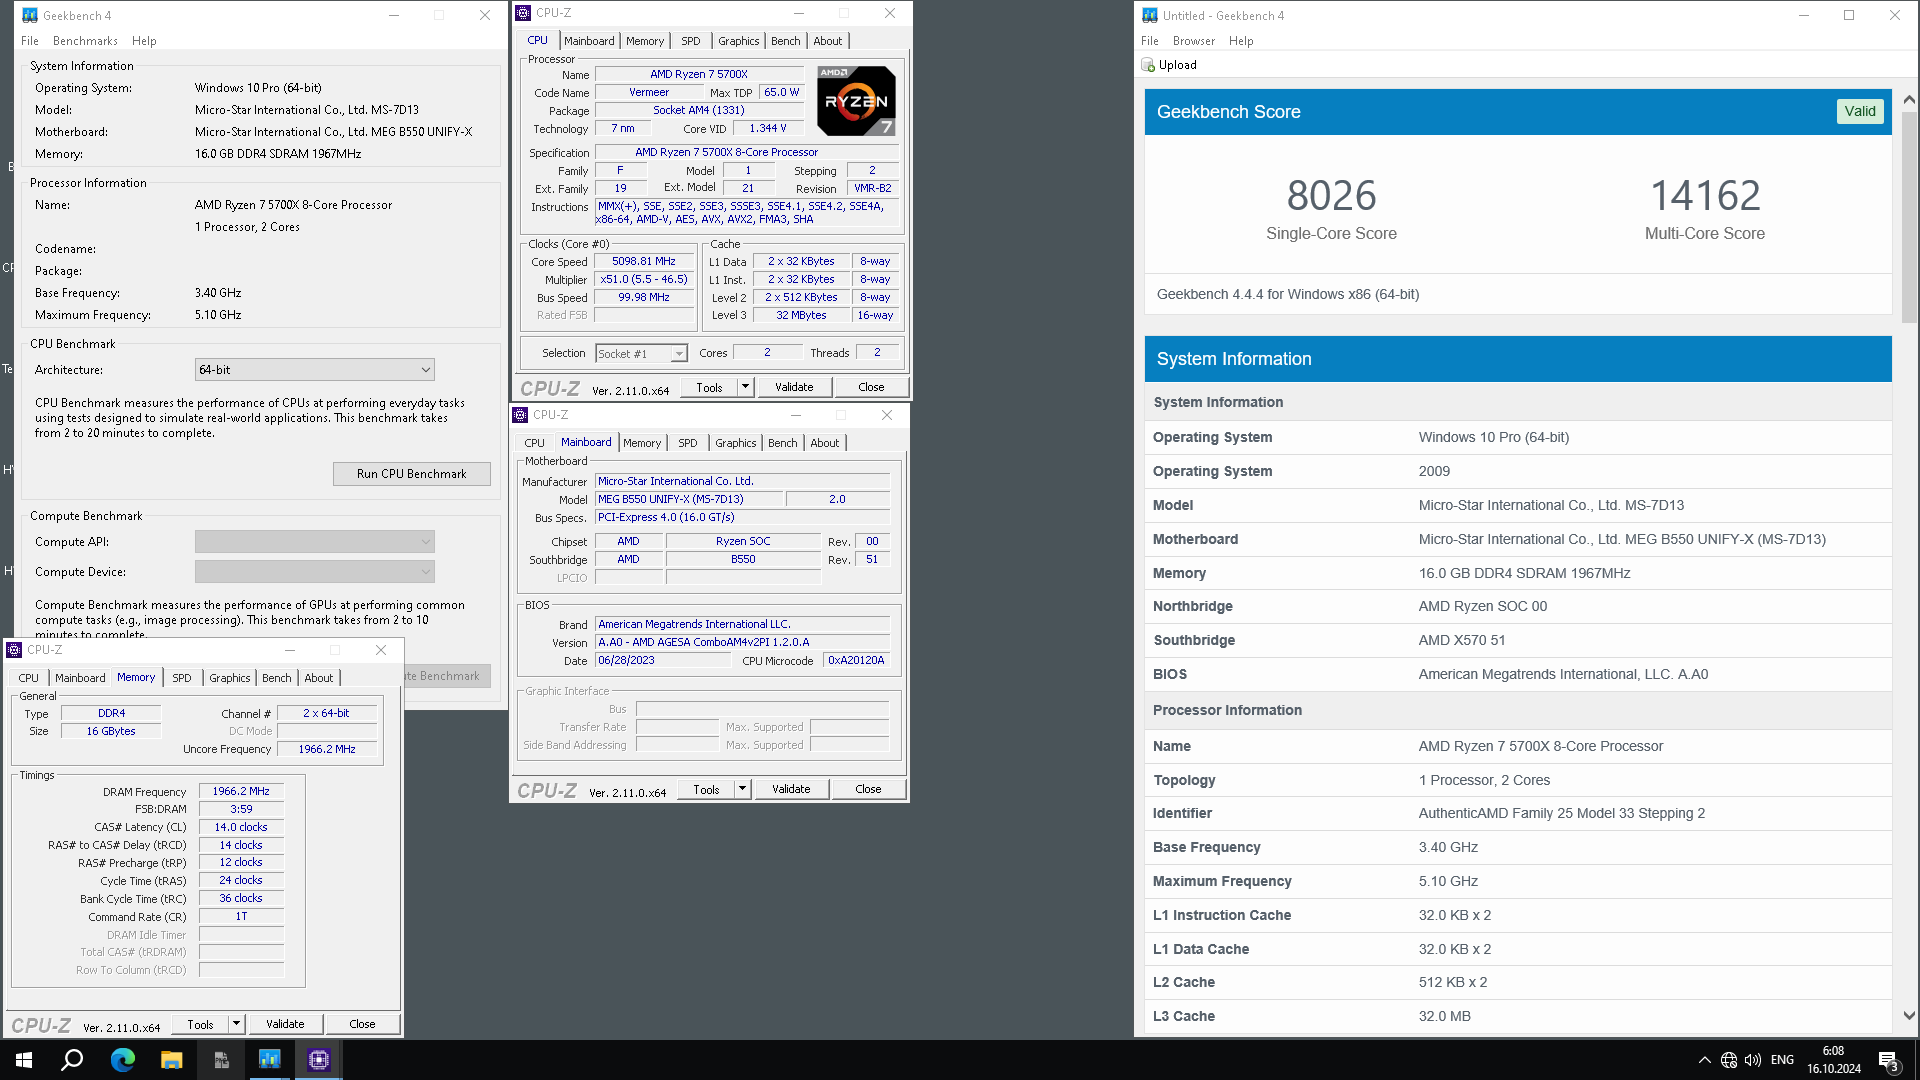Switch to CPU-Z taskbar icon
The width and height of the screenshot is (1920, 1080).
pos(319,1060)
